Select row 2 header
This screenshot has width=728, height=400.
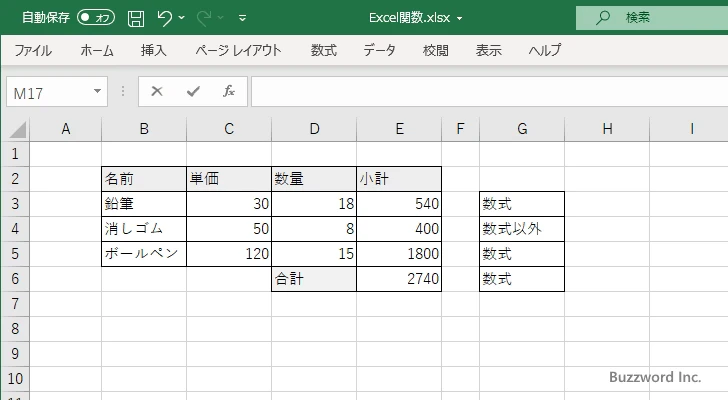[15, 179]
